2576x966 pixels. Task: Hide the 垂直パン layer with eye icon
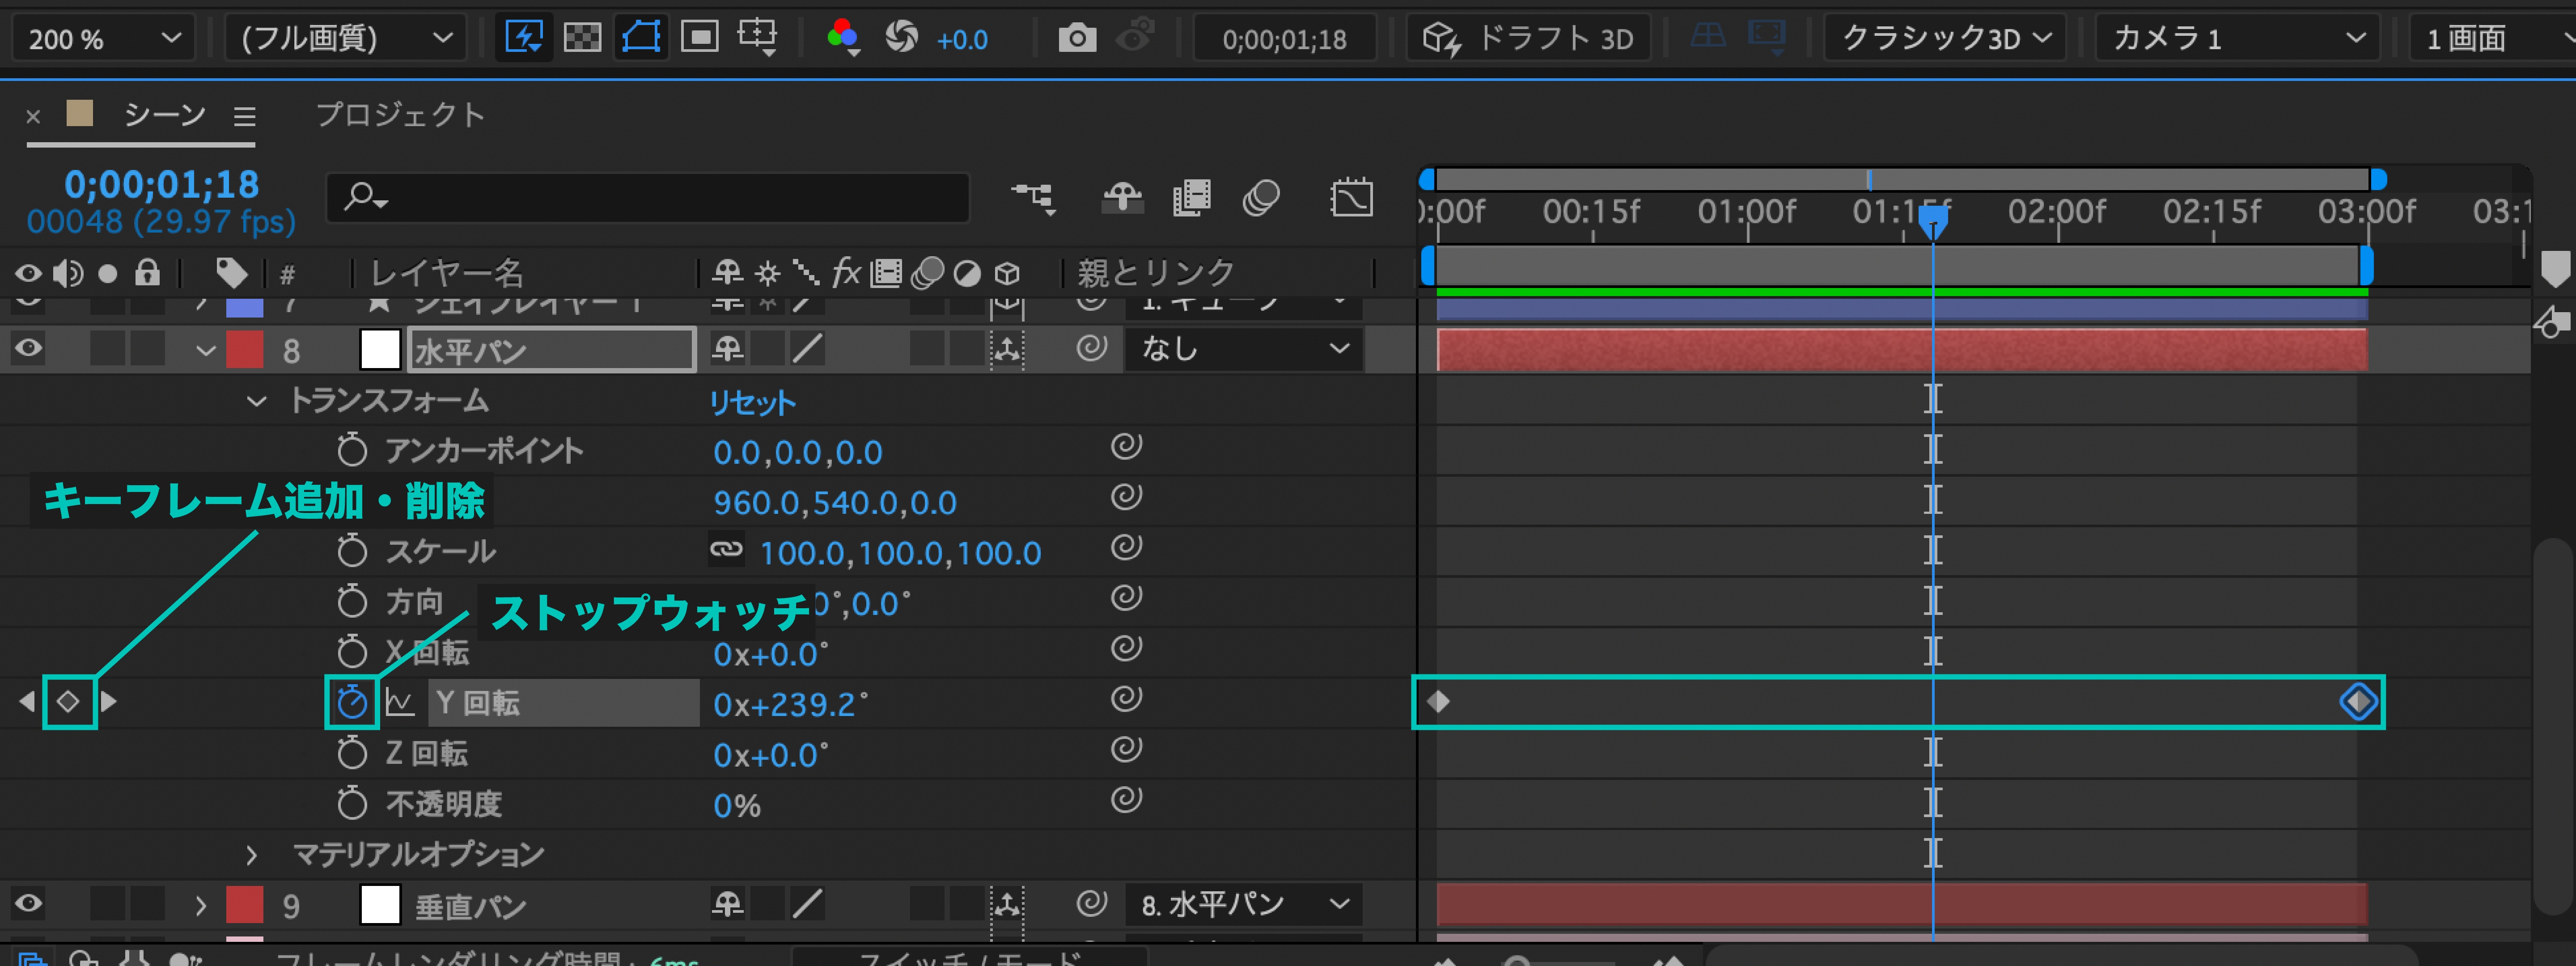click(x=28, y=904)
